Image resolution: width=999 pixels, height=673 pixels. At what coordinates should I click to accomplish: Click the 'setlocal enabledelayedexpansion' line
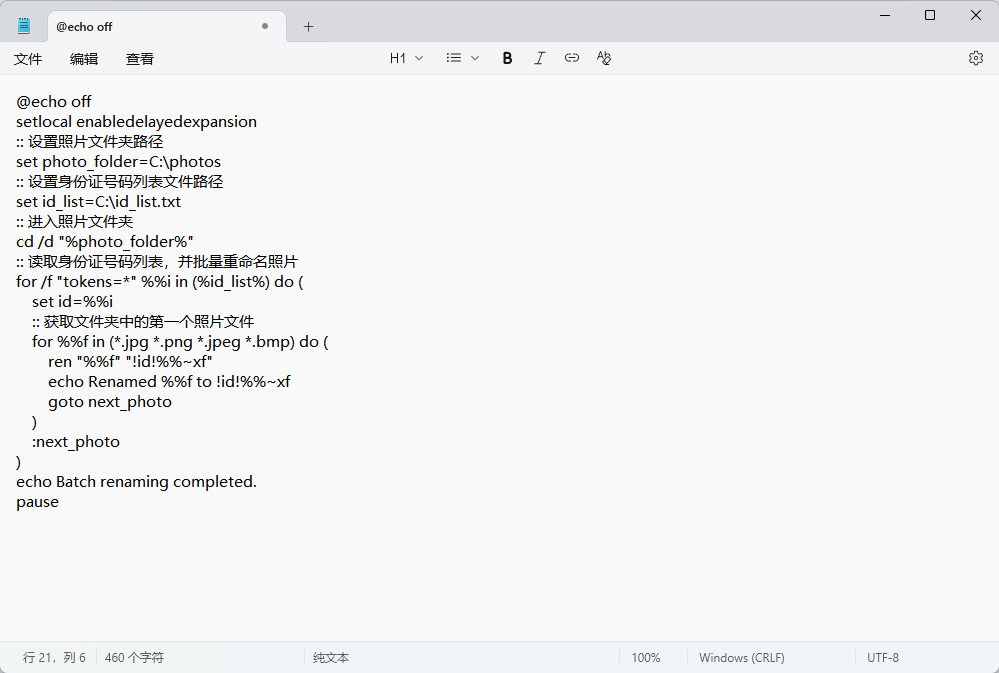click(x=136, y=121)
